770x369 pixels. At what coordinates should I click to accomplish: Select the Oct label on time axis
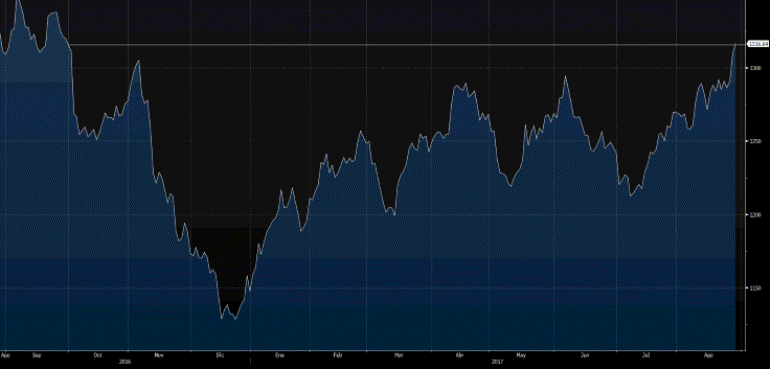click(x=98, y=354)
